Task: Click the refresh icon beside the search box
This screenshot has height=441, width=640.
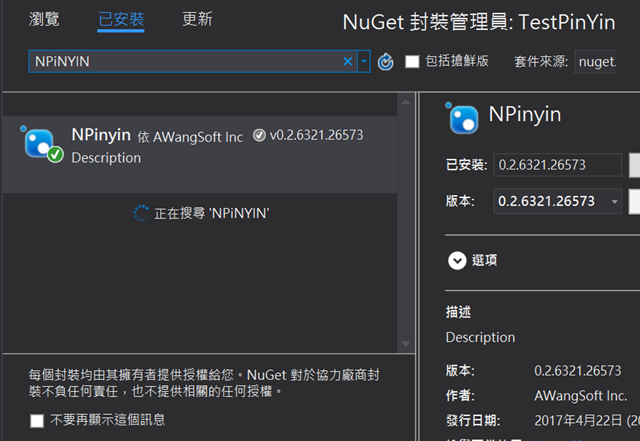Action: [385, 62]
